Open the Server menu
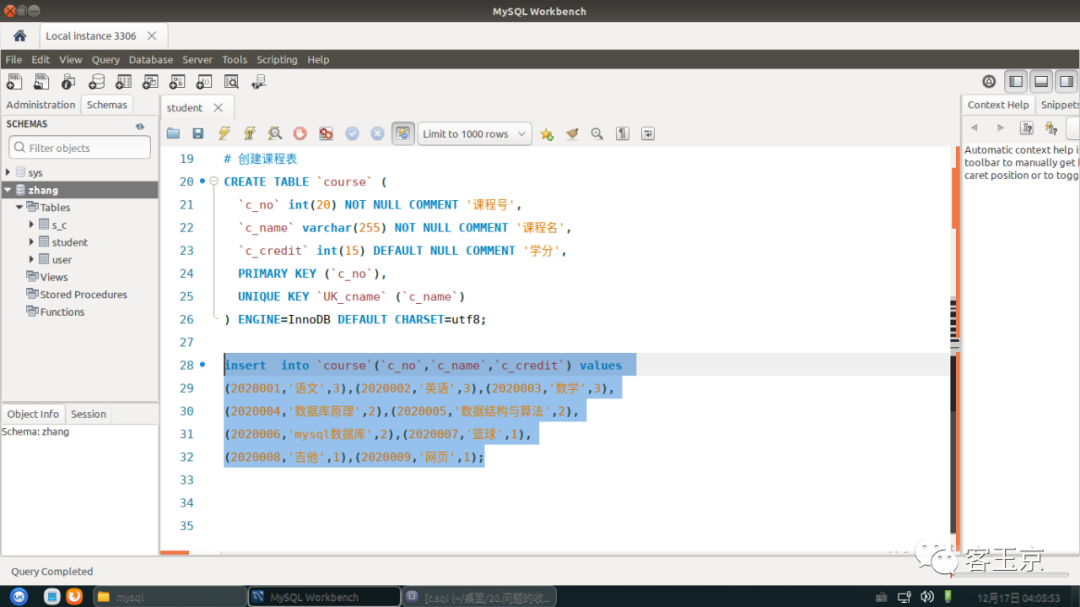The image size is (1080, 607). coord(197,60)
